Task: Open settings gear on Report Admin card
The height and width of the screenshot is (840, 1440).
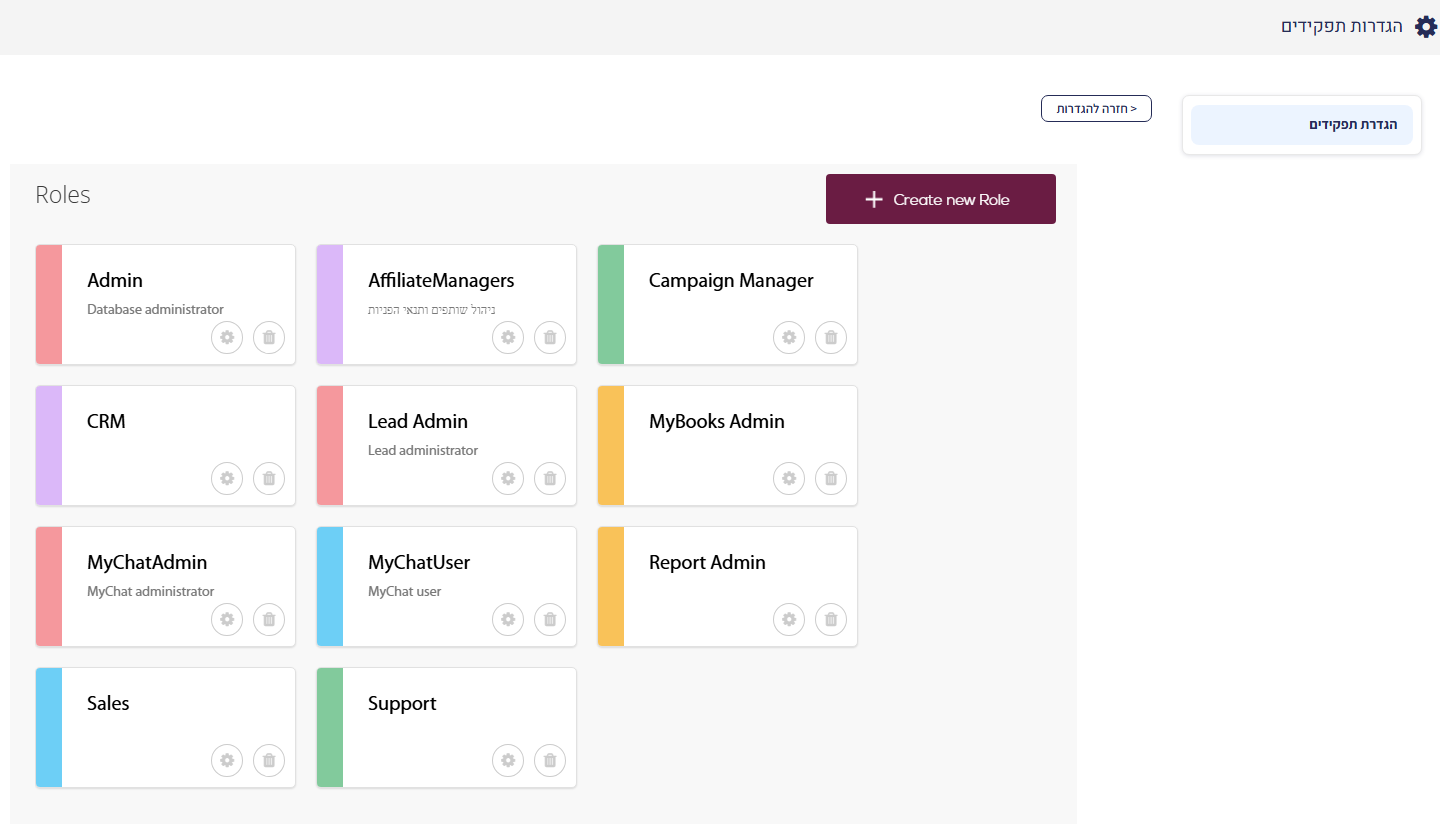Action: pyautogui.click(x=789, y=620)
